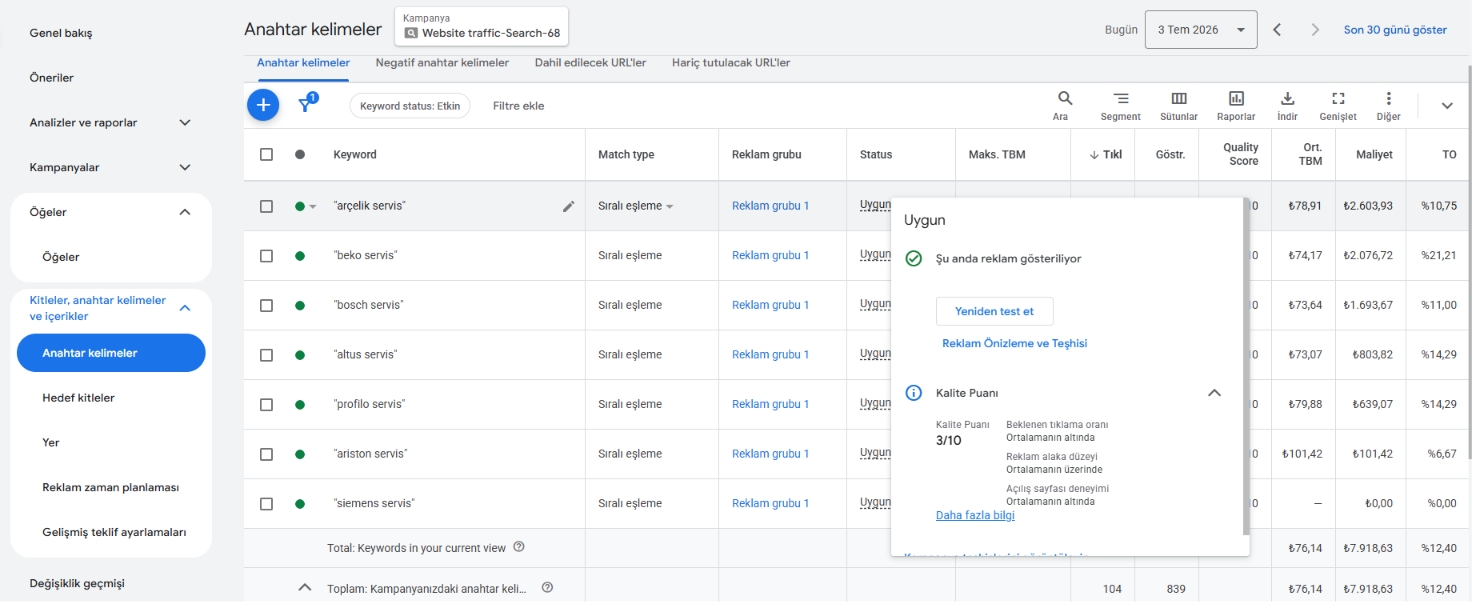Check the "arçelik servis" row checkbox

(266, 206)
